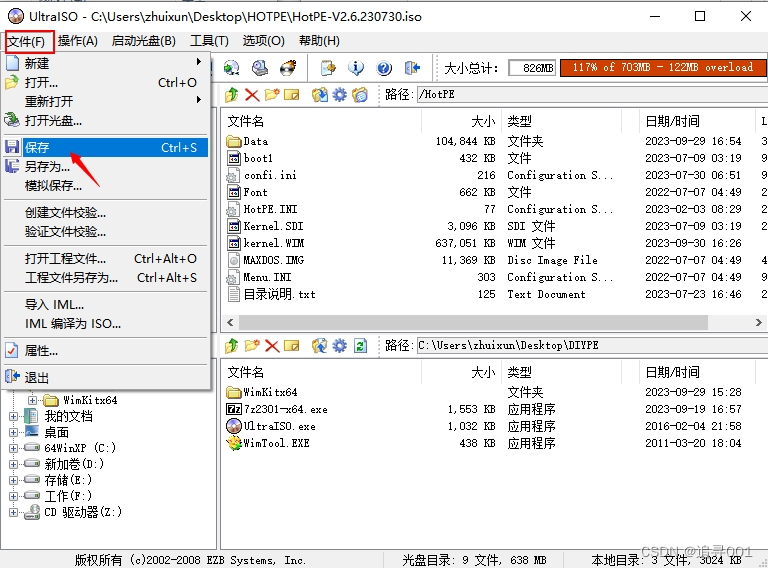Click the /HotPE image path field
This screenshot has height=568, width=768.
point(592,95)
